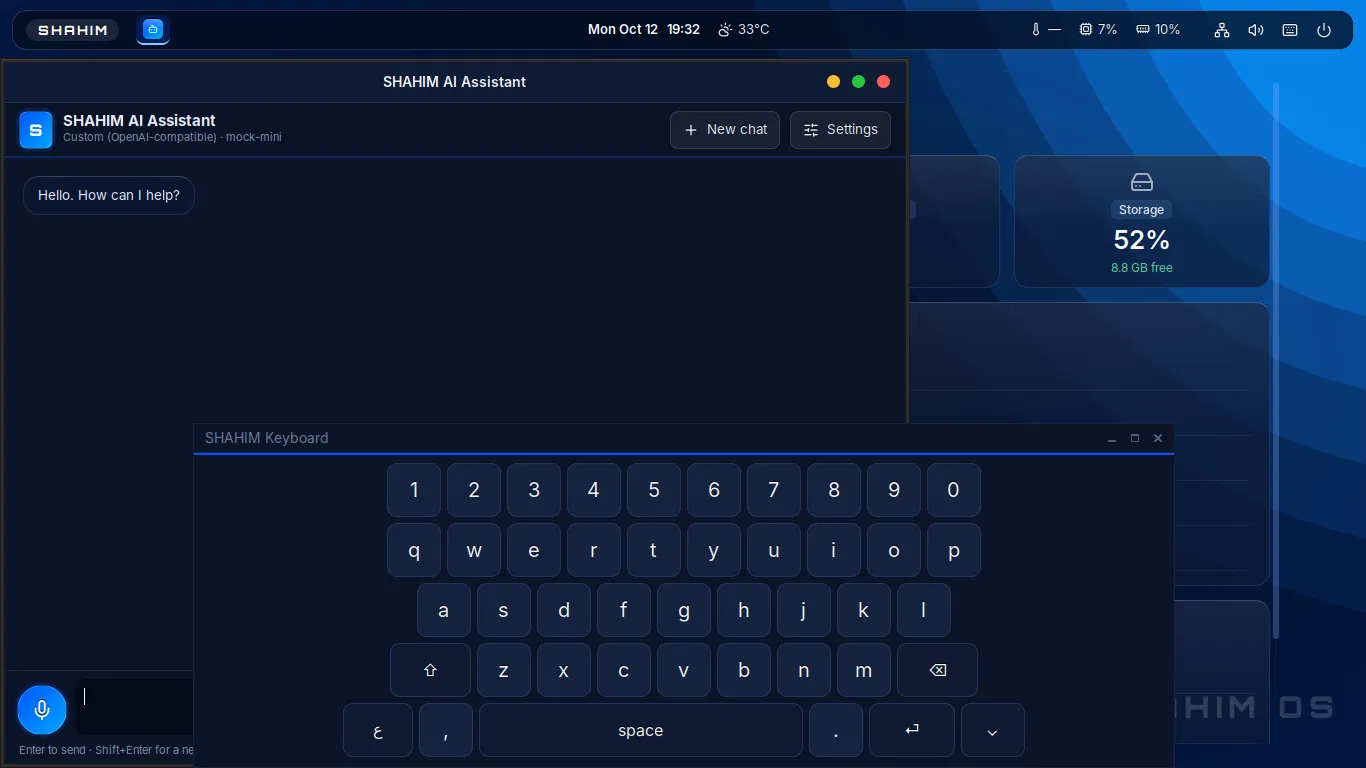Viewport: 1366px width, 768px height.
Task: Click the '8.8 GB free' storage text
Action: pyautogui.click(x=1142, y=268)
